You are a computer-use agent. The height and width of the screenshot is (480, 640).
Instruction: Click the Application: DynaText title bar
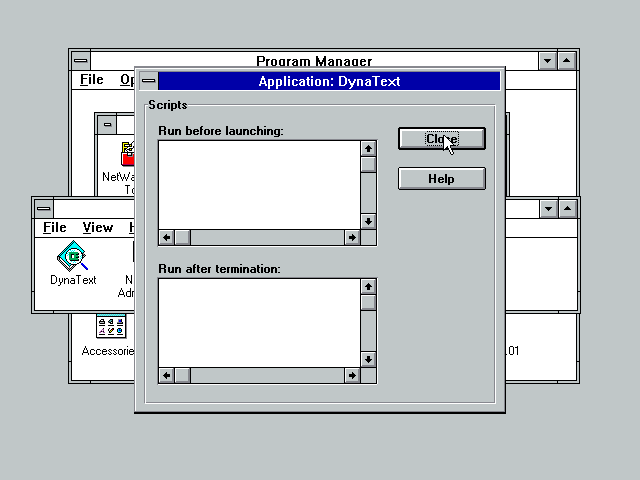329,81
